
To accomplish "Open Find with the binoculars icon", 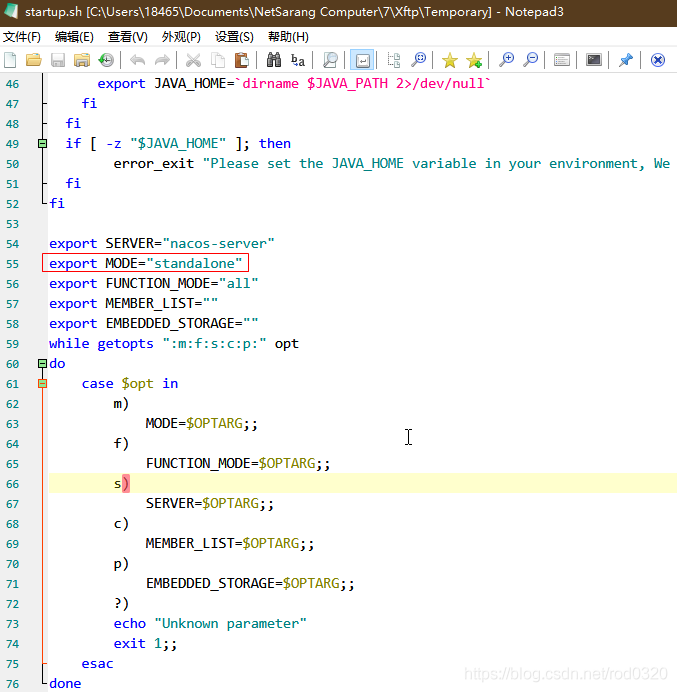I will click(x=274, y=60).
